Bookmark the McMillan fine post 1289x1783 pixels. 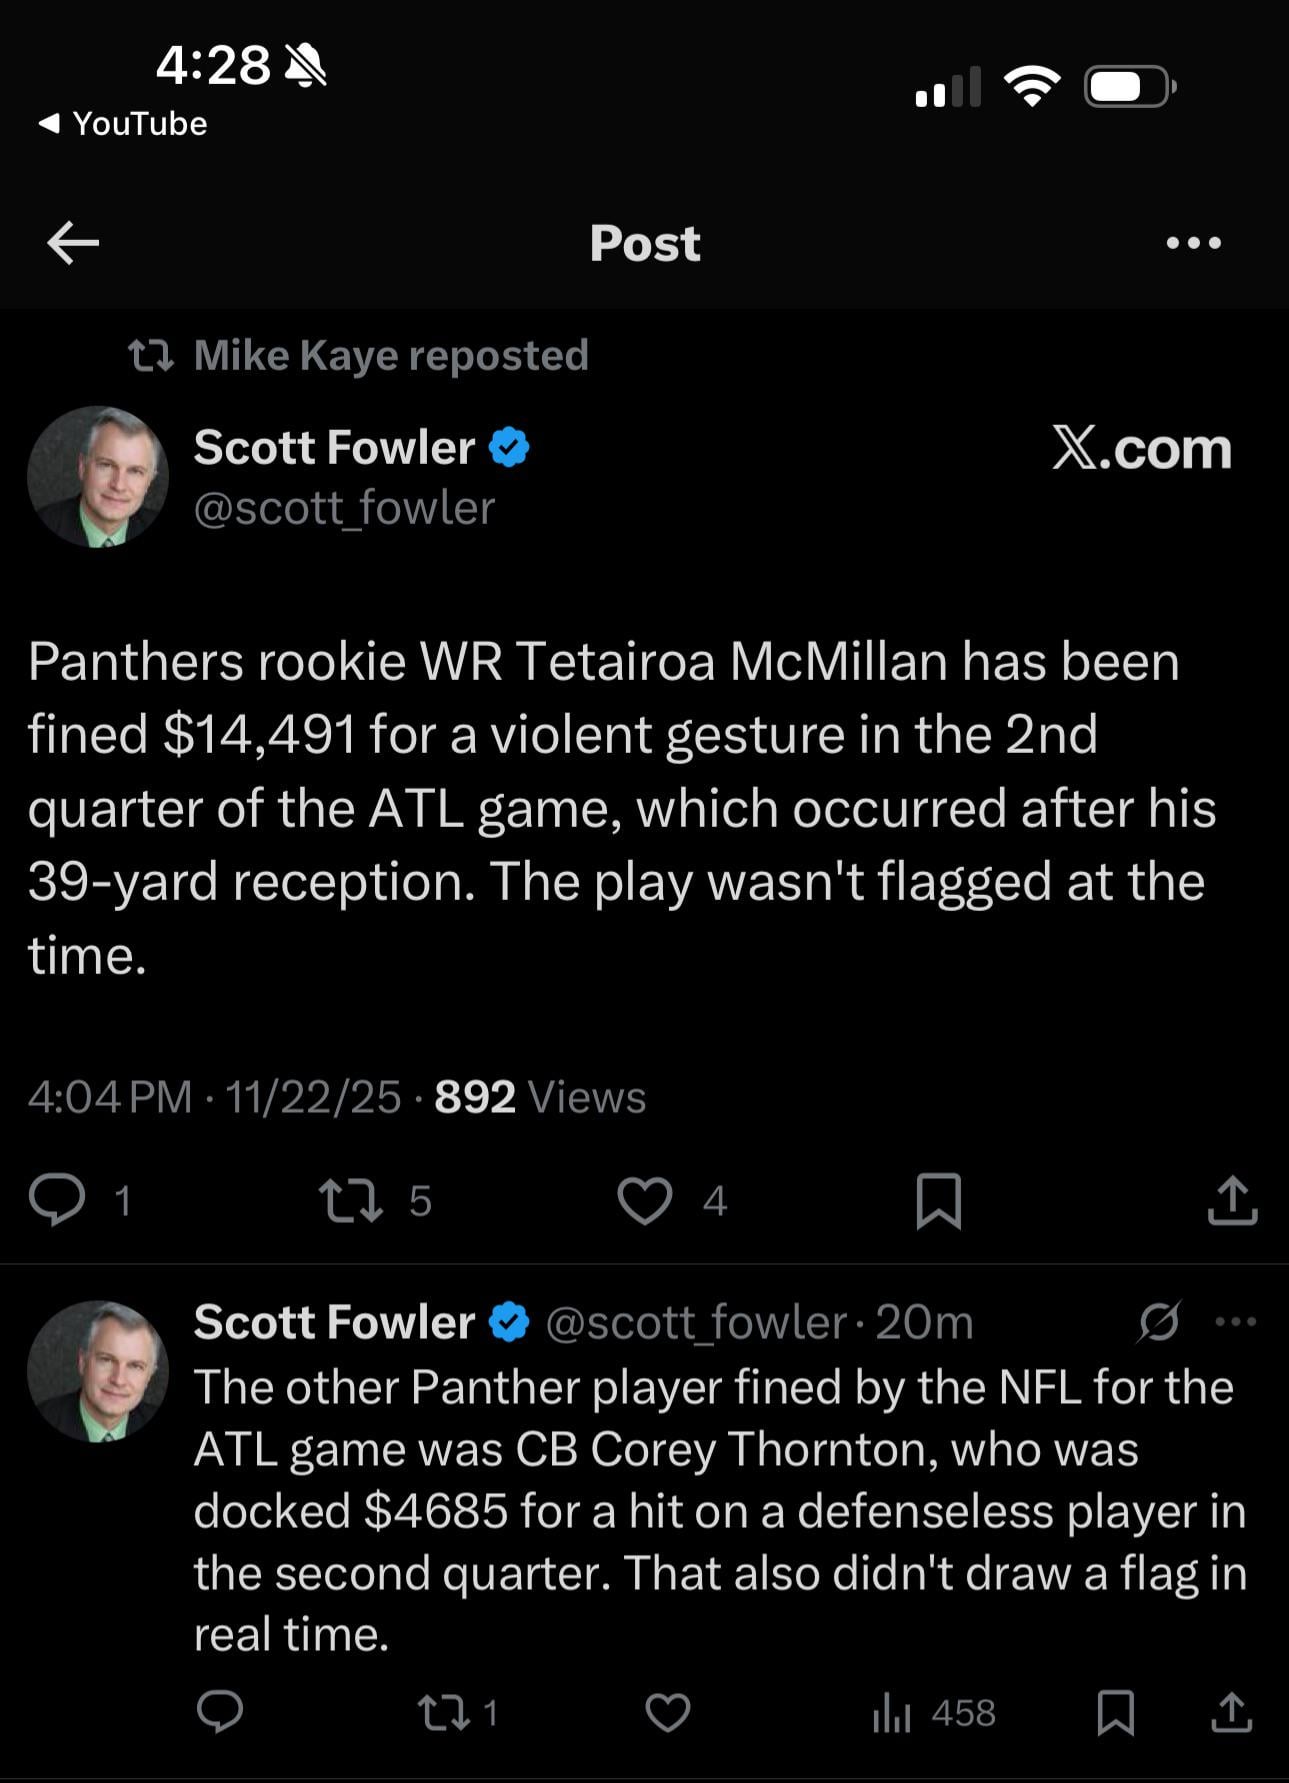pos(938,1200)
